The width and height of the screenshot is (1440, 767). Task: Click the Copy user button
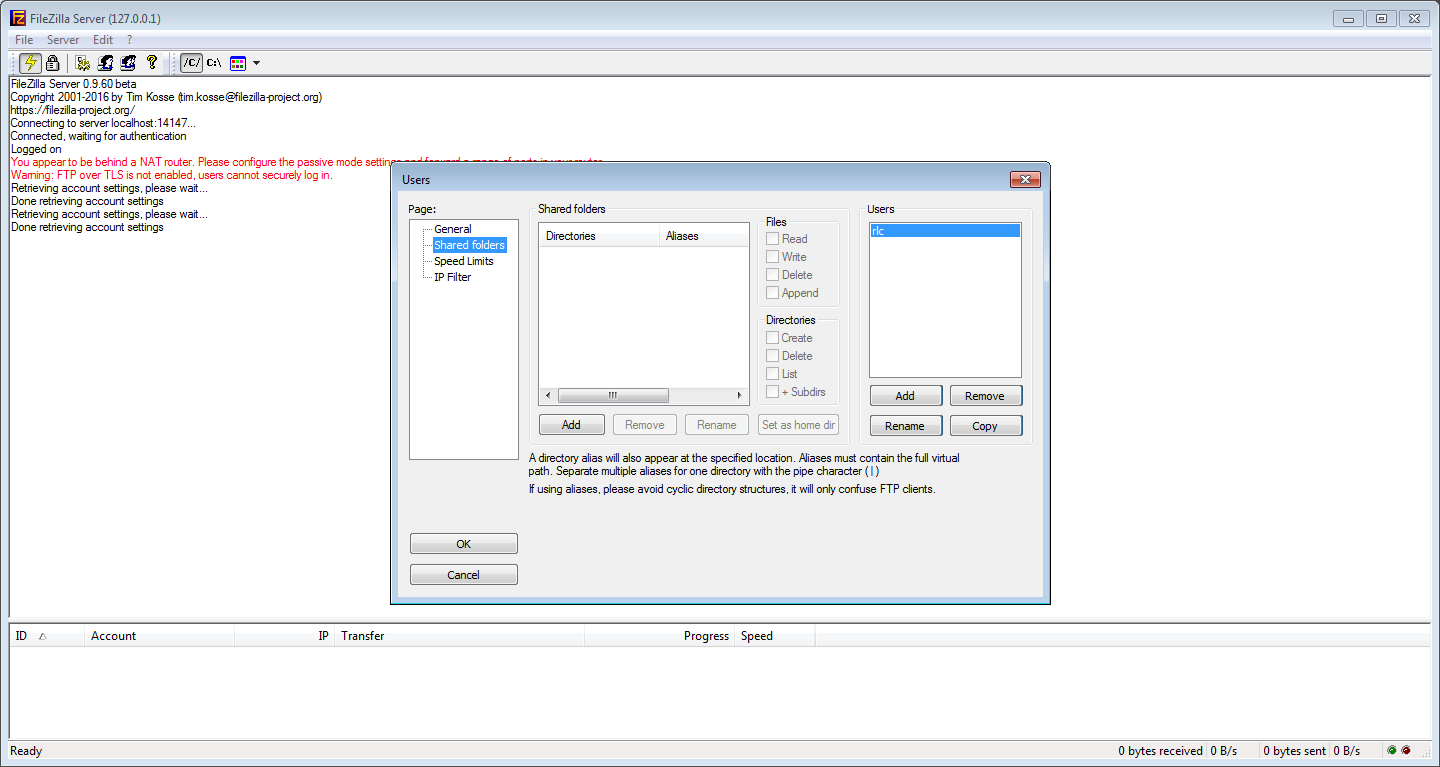(x=985, y=426)
